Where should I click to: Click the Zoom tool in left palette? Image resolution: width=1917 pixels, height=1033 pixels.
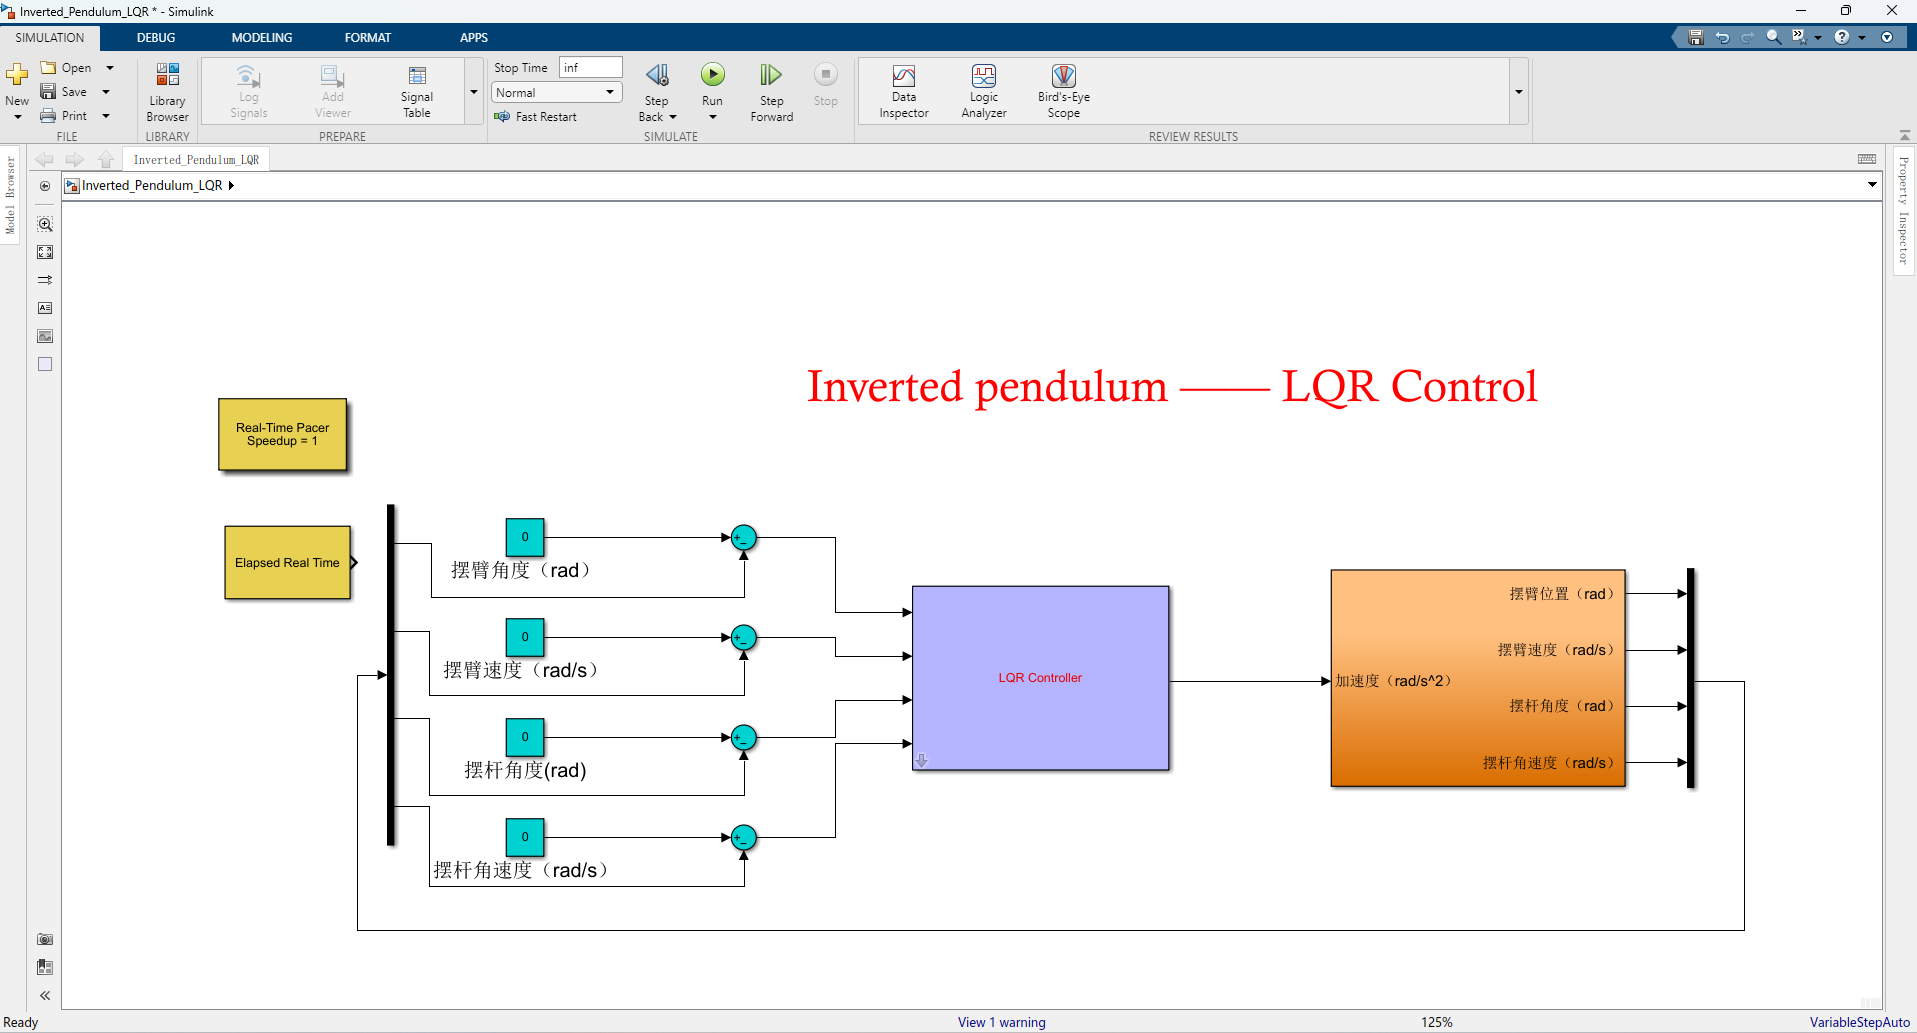[x=45, y=225]
